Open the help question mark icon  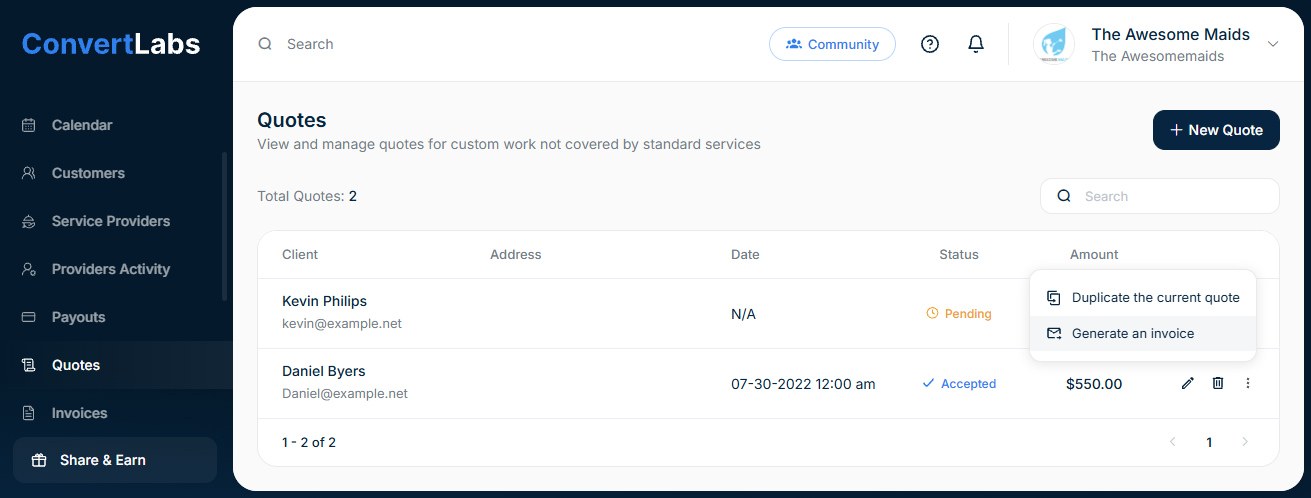(x=930, y=44)
